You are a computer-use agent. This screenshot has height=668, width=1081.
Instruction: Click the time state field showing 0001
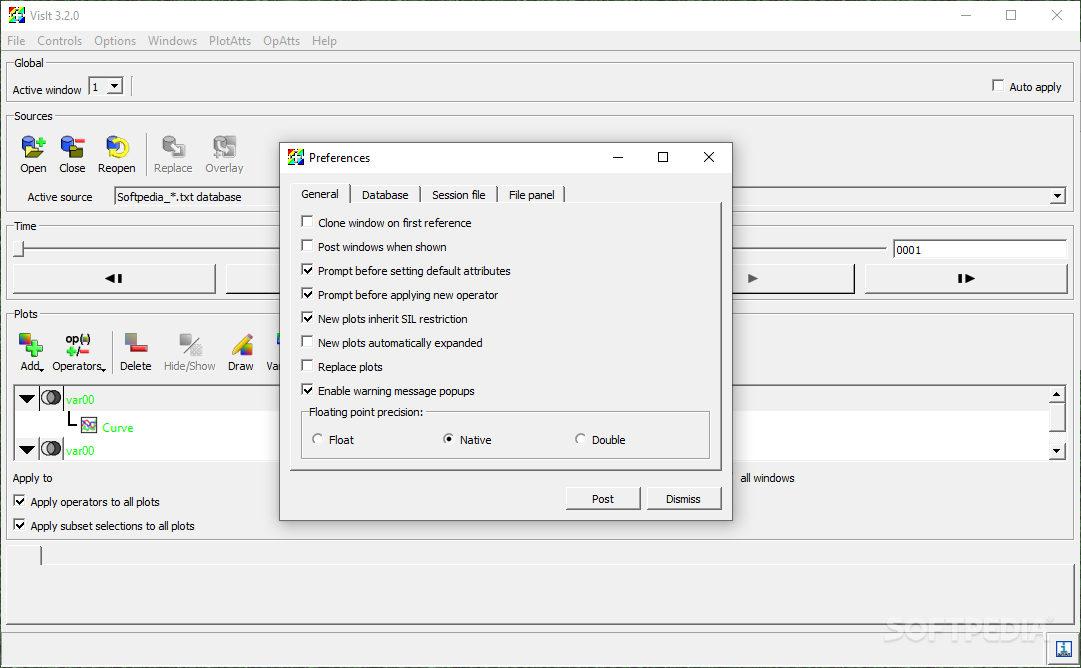click(x=980, y=250)
